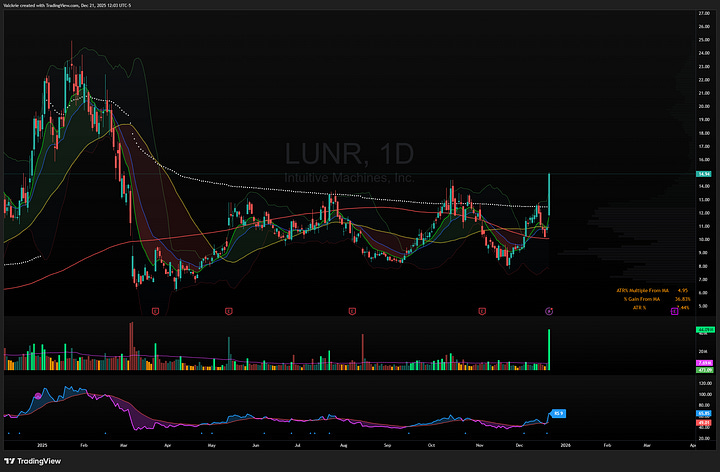Click the 27.00 tick on the price scale
Image resolution: width=720 pixels, height=472 pixels.
pos(704,13)
